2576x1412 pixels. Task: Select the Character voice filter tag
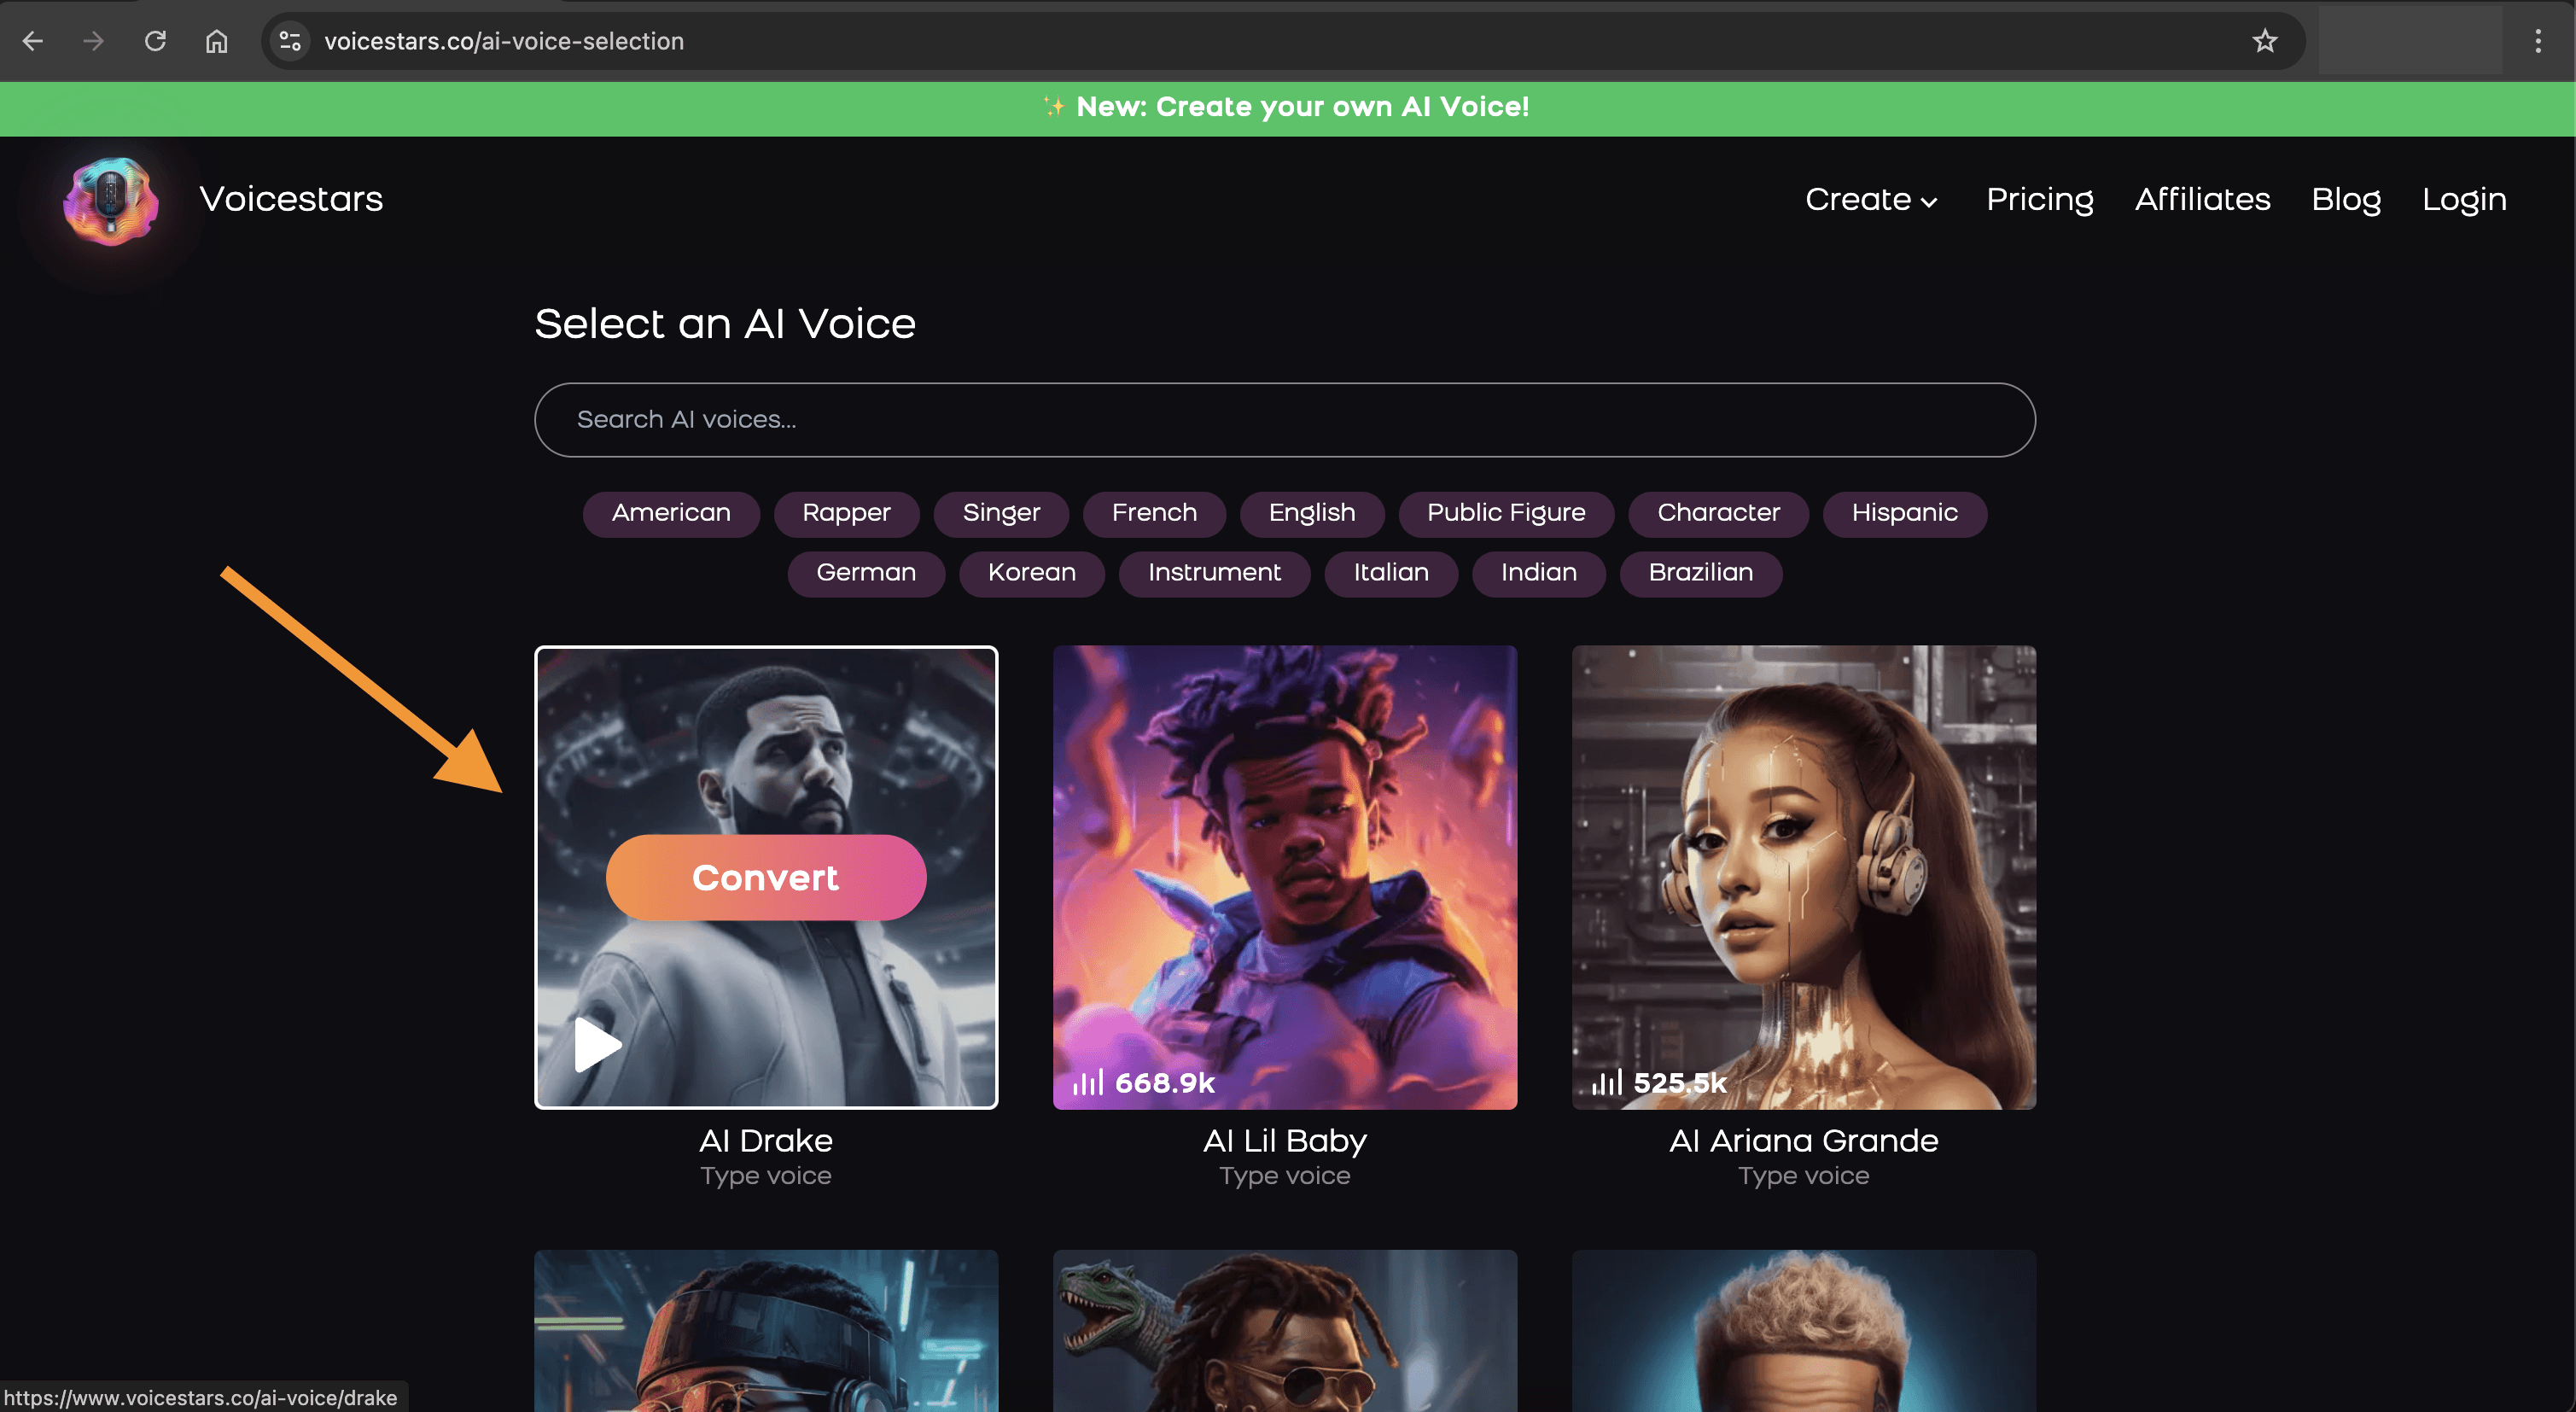click(1717, 511)
